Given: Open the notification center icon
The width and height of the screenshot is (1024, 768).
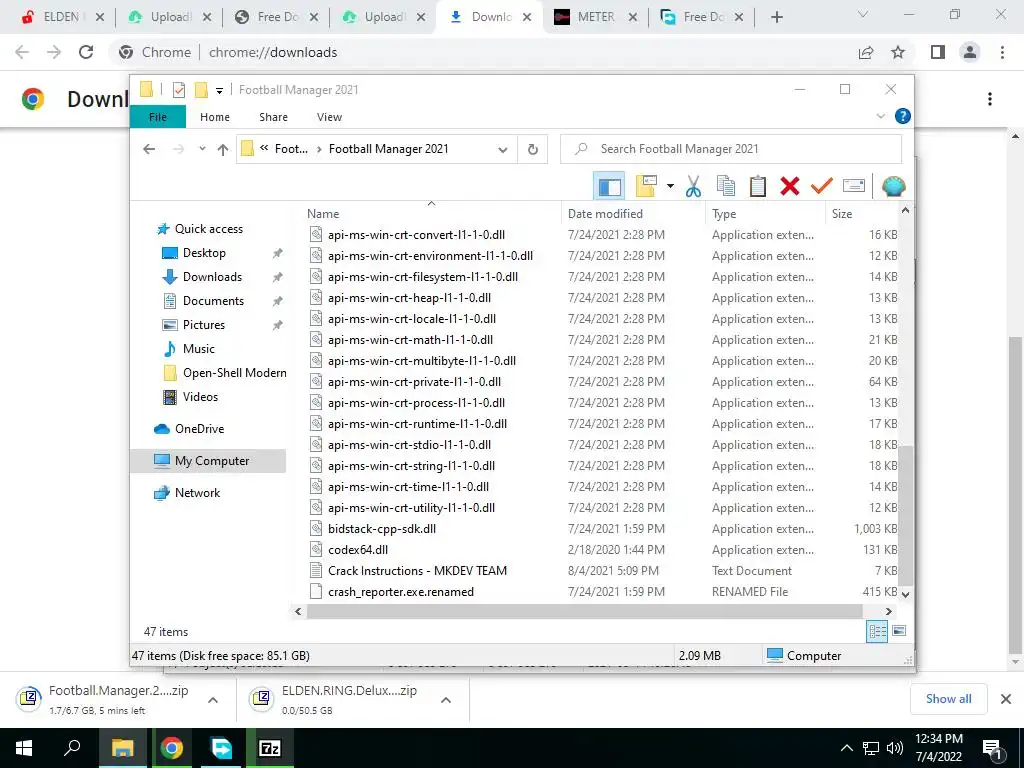Looking at the screenshot, I should (x=992, y=749).
